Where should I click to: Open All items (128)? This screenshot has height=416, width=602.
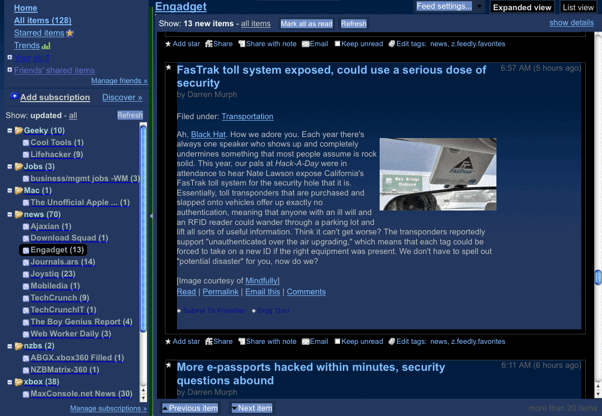point(43,20)
